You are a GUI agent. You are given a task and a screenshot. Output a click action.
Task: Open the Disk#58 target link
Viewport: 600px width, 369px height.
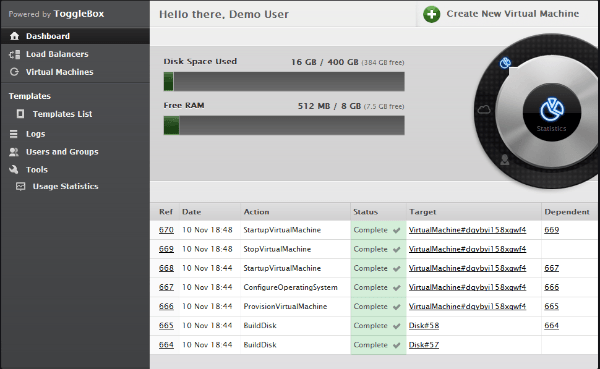coord(424,326)
